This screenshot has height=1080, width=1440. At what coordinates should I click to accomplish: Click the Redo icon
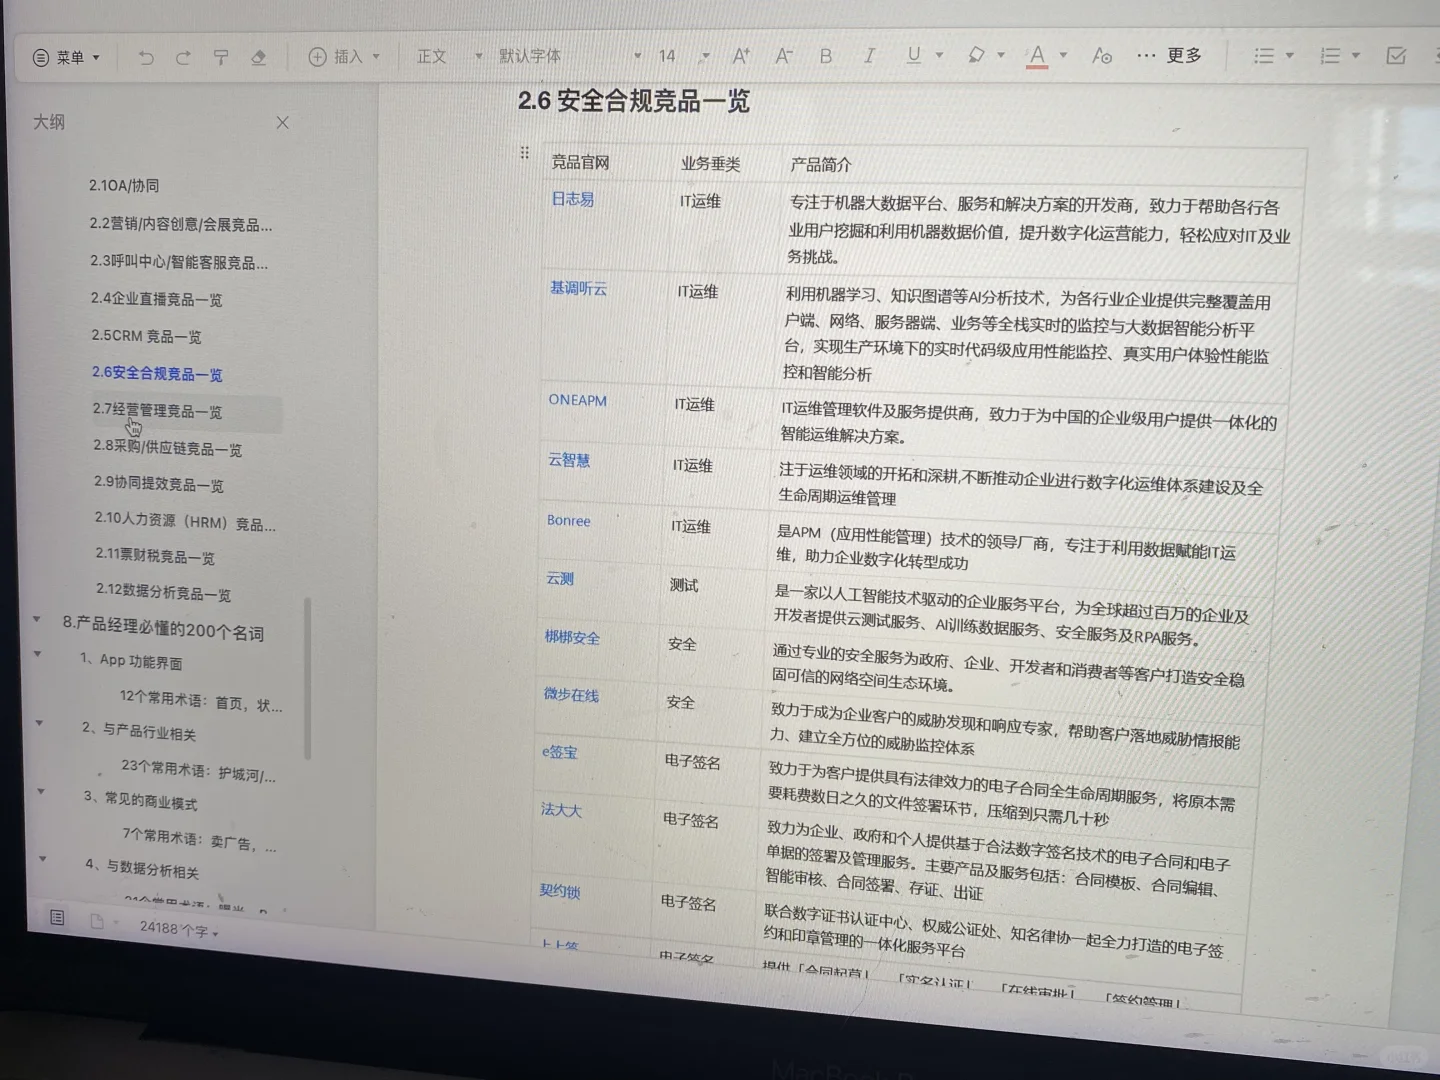tap(183, 57)
